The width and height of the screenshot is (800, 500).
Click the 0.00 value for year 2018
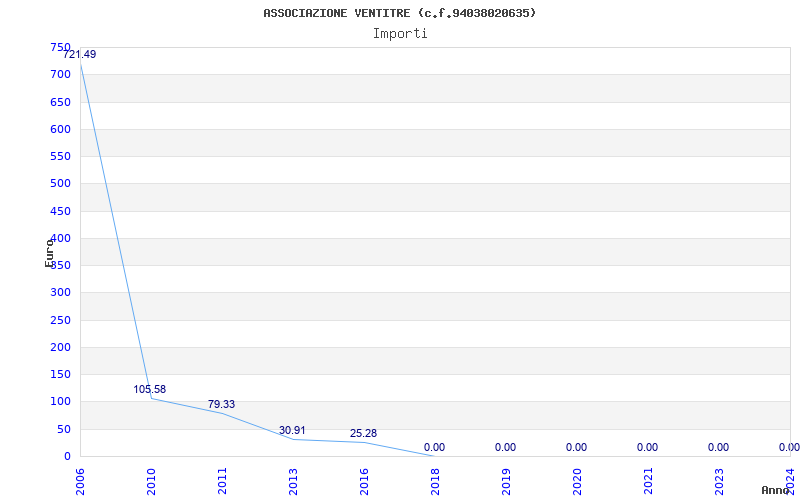434,447
